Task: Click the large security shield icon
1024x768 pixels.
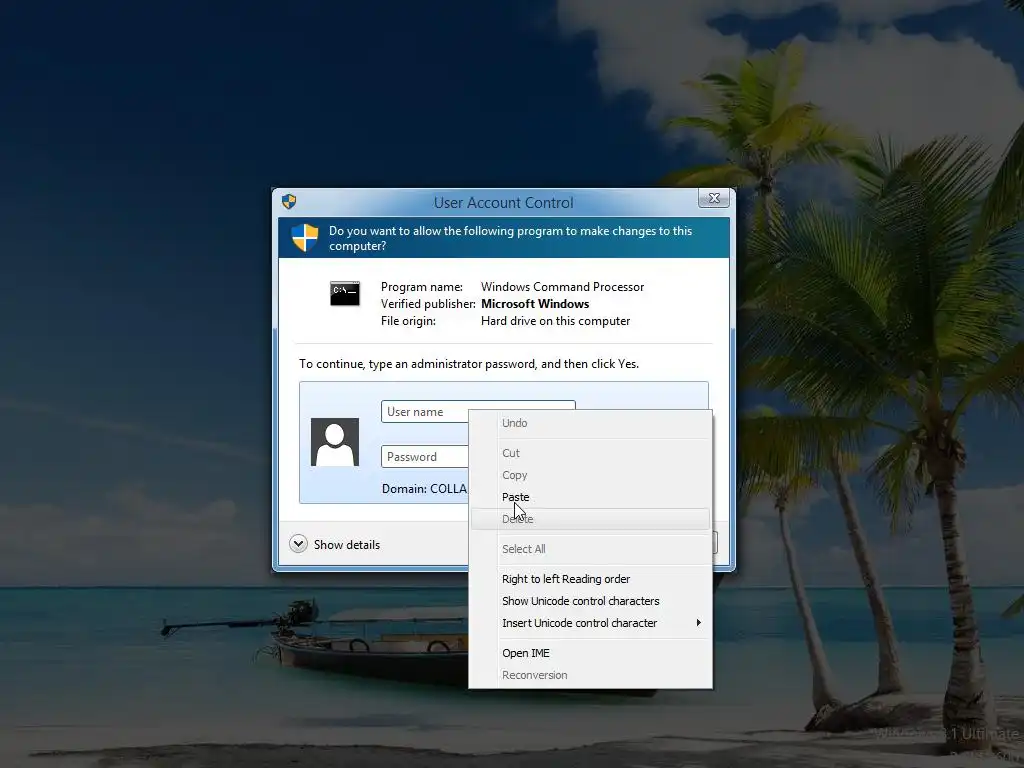Action: click(305, 238)
